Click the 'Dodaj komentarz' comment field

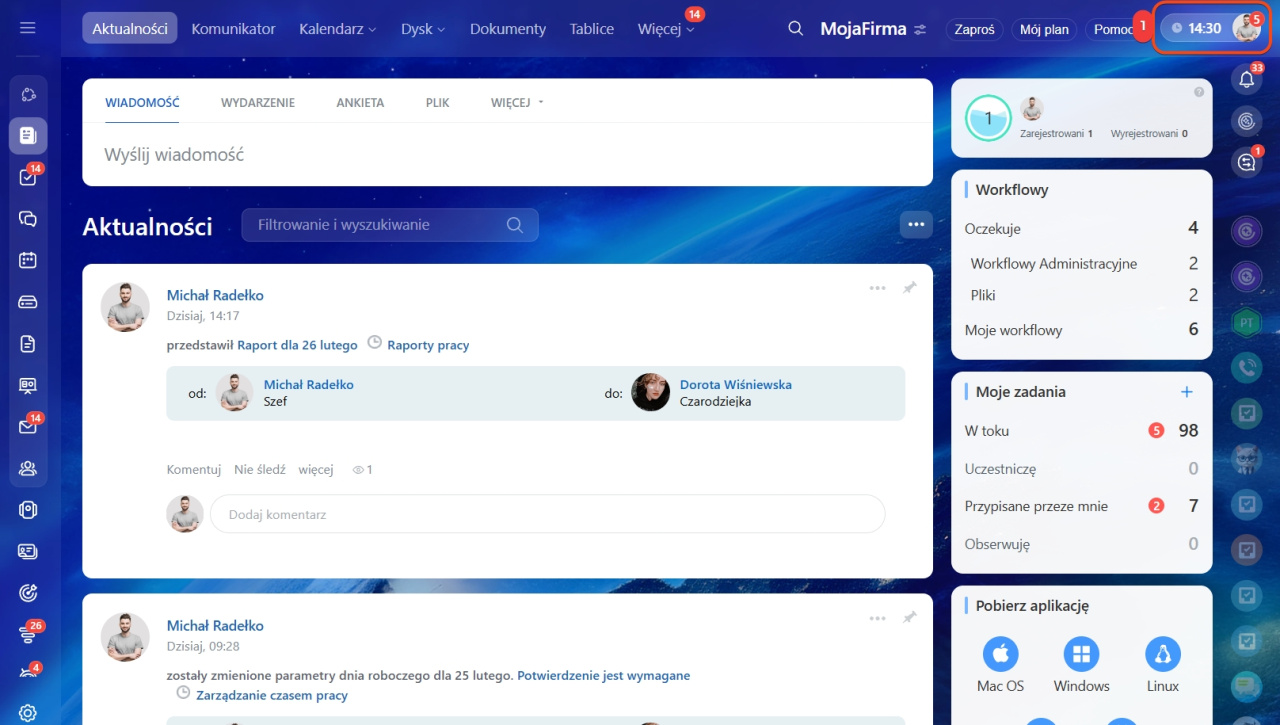pyautogui.click(x=547, y=514)
